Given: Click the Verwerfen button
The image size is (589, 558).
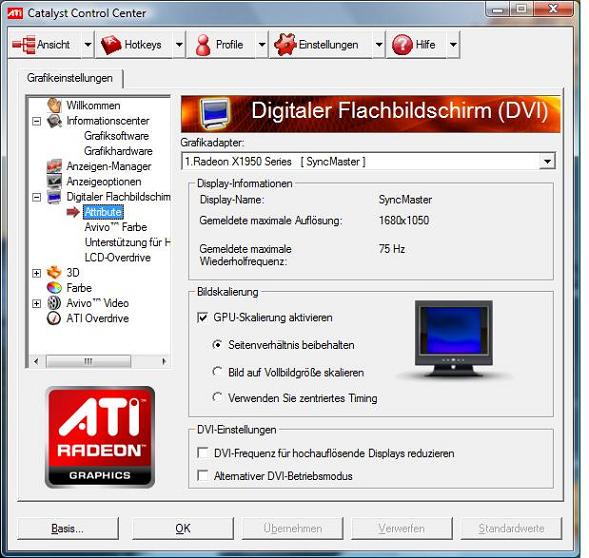Looking at the screenshot, I should pos(402,528).
